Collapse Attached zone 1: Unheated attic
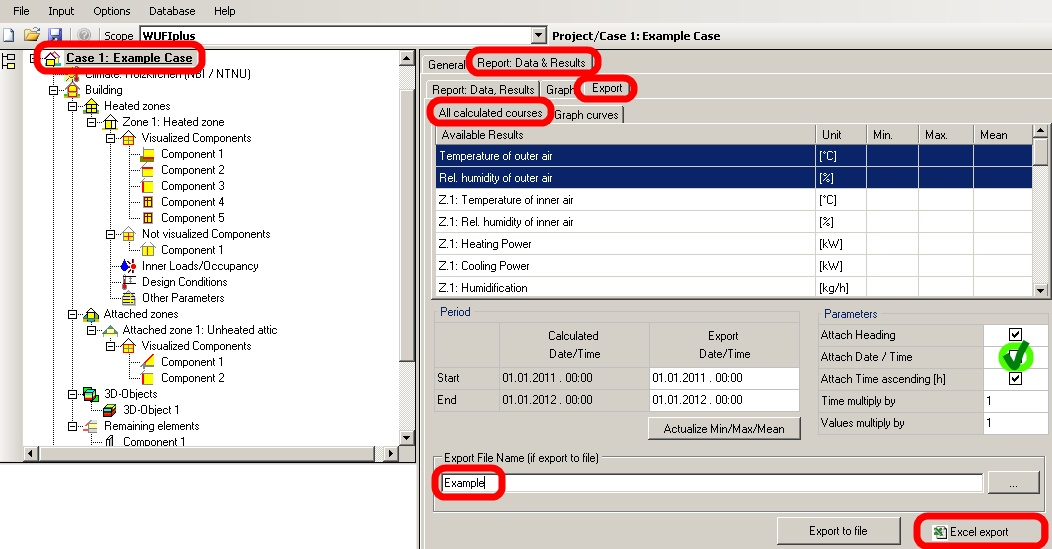The height and width of the screenshot is (549, 1052). tap(91, 330)
